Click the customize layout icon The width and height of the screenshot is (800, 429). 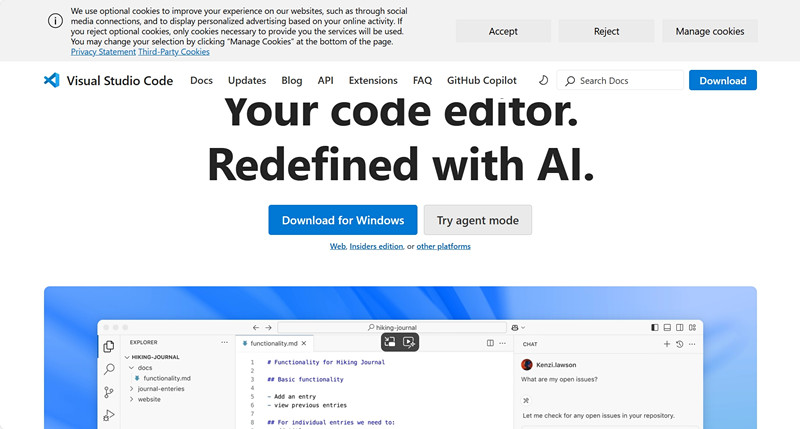(692, 327)
